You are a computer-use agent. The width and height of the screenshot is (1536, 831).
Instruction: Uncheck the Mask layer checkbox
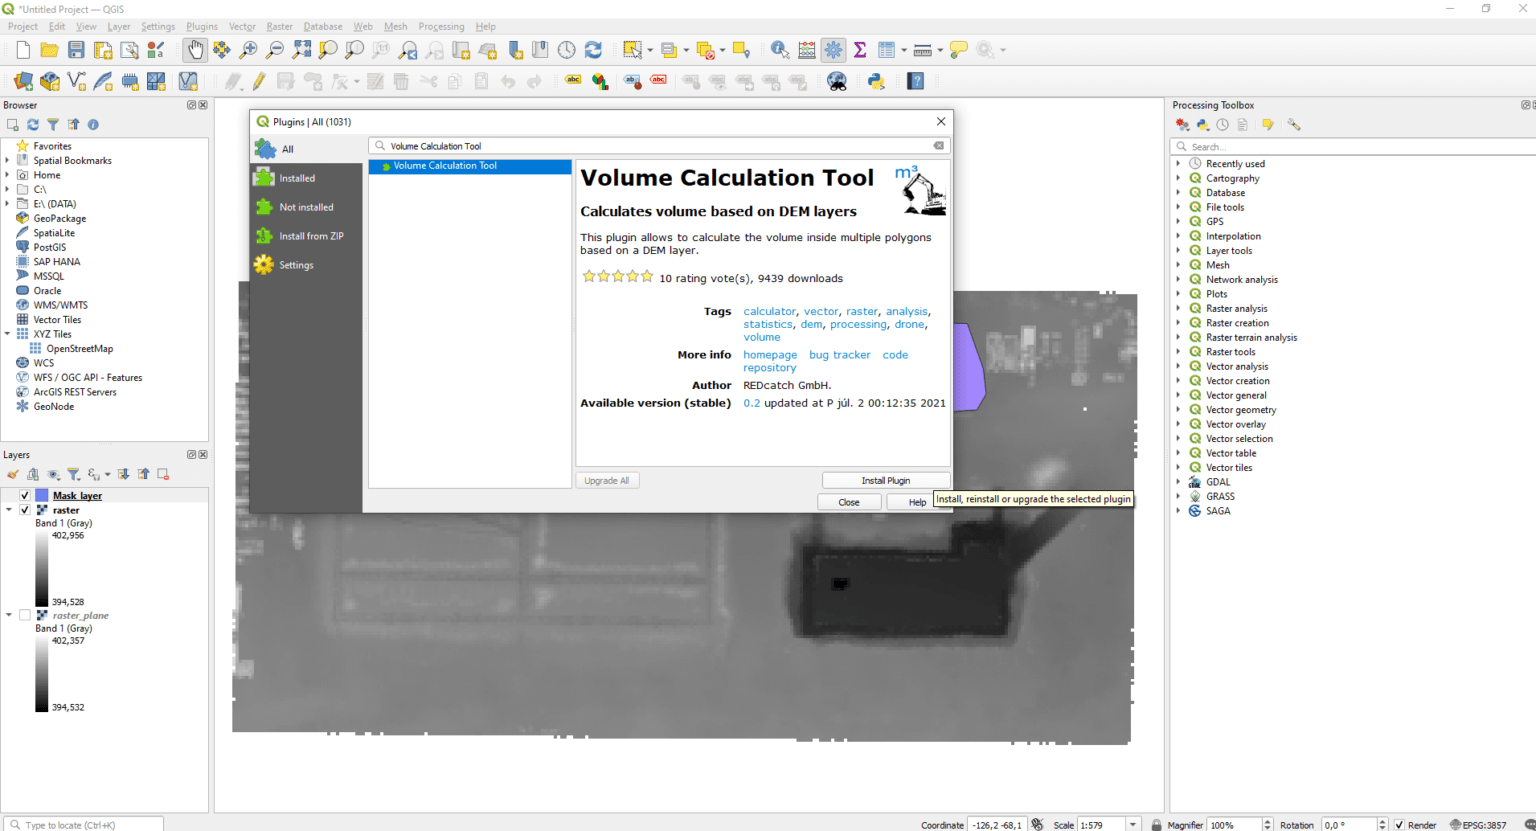22,495
